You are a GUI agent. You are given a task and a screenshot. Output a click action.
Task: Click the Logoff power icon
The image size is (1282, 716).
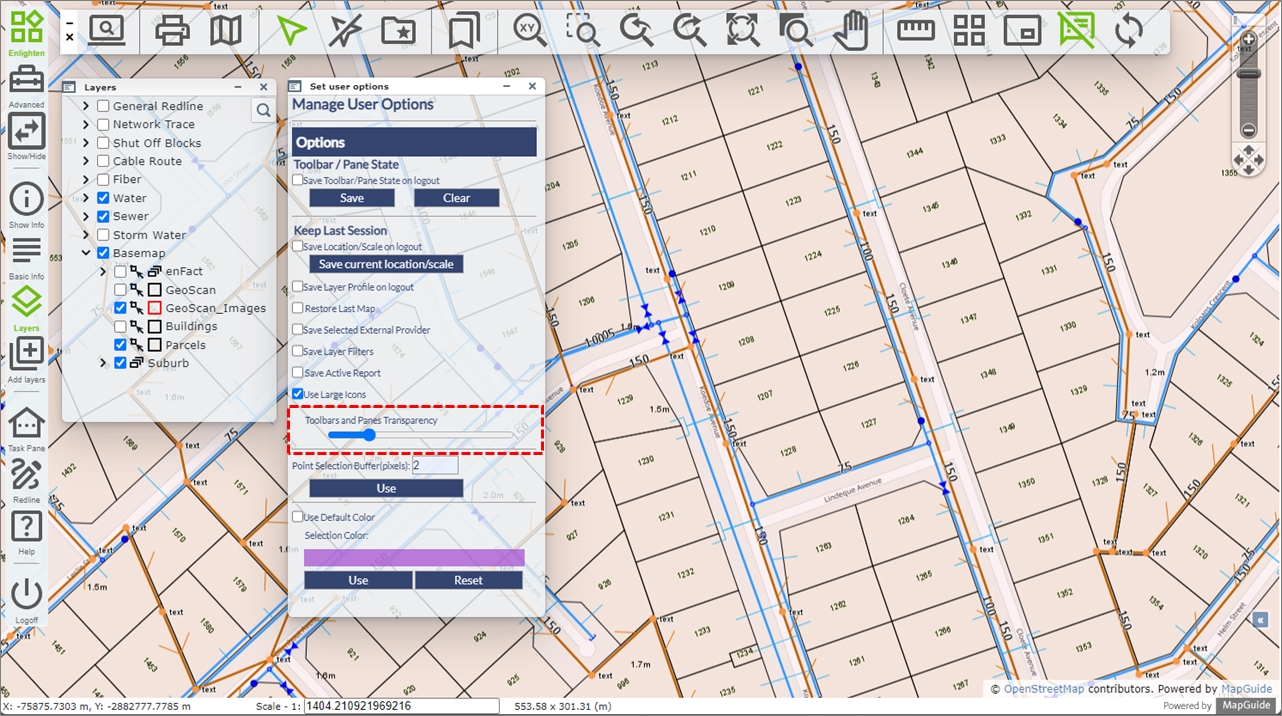26,594
